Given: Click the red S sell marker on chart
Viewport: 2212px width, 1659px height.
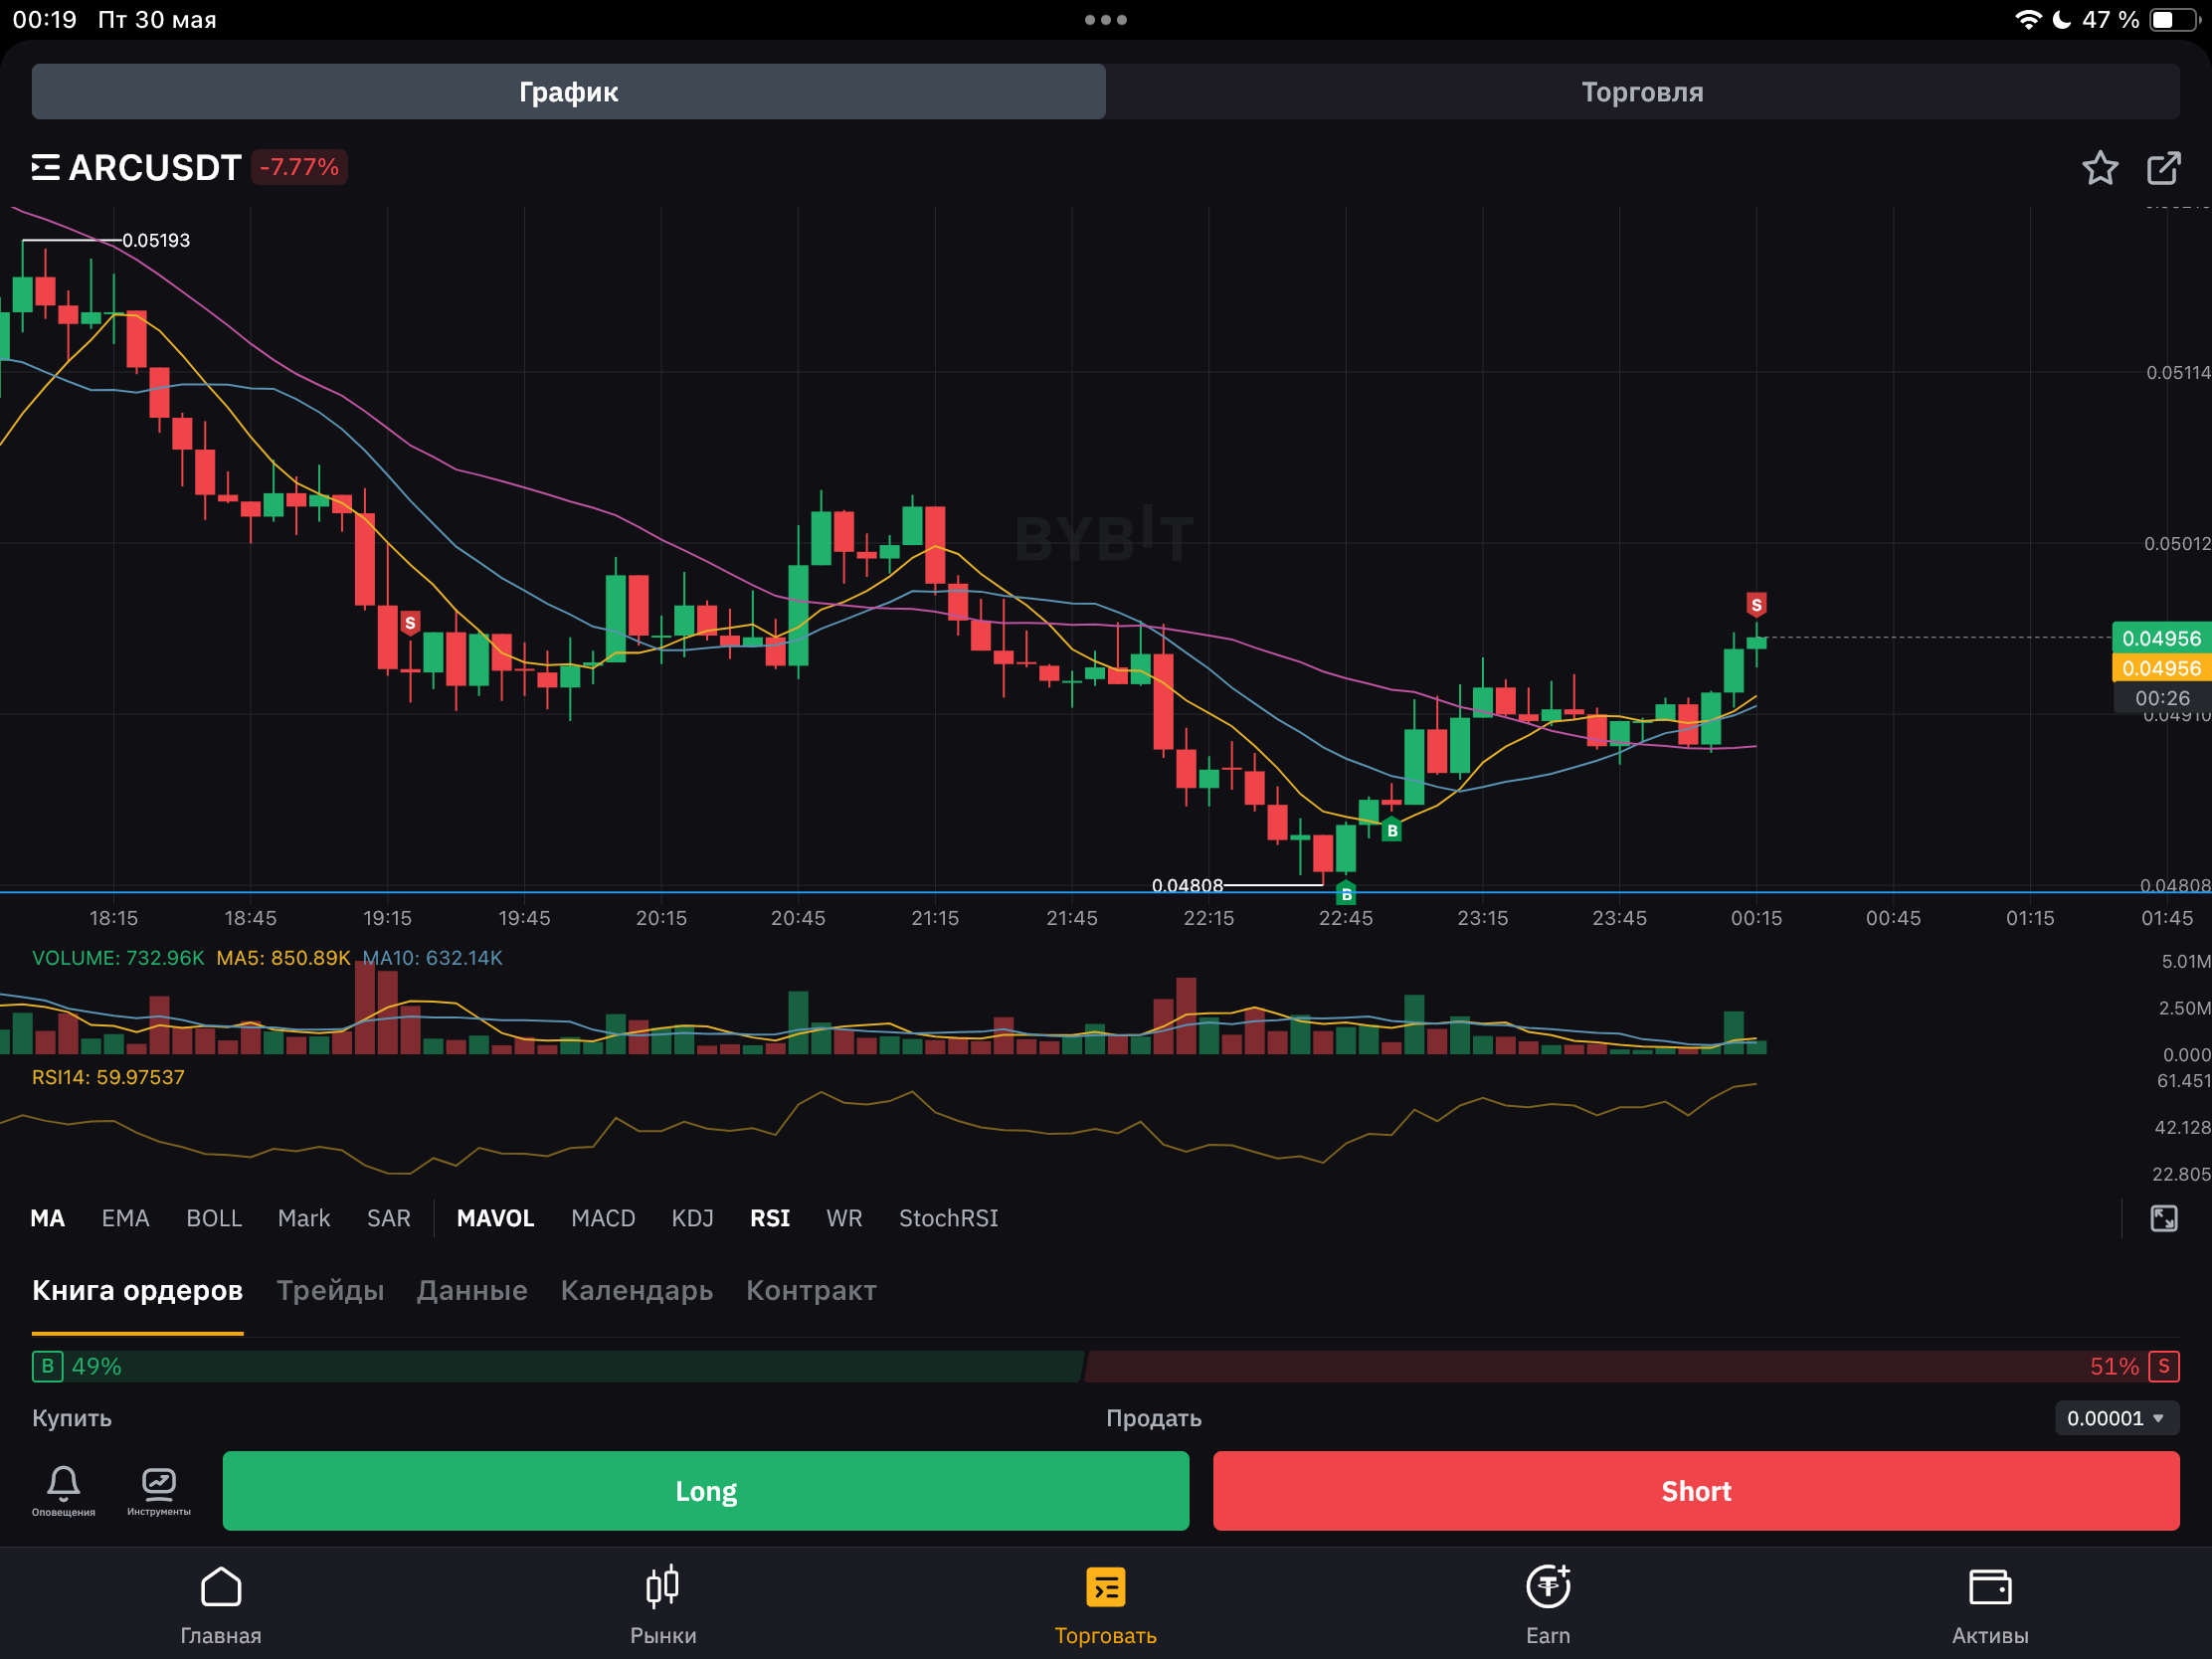Looking at the screenshot, I should pyautogui.click(x=1755, y=604).
